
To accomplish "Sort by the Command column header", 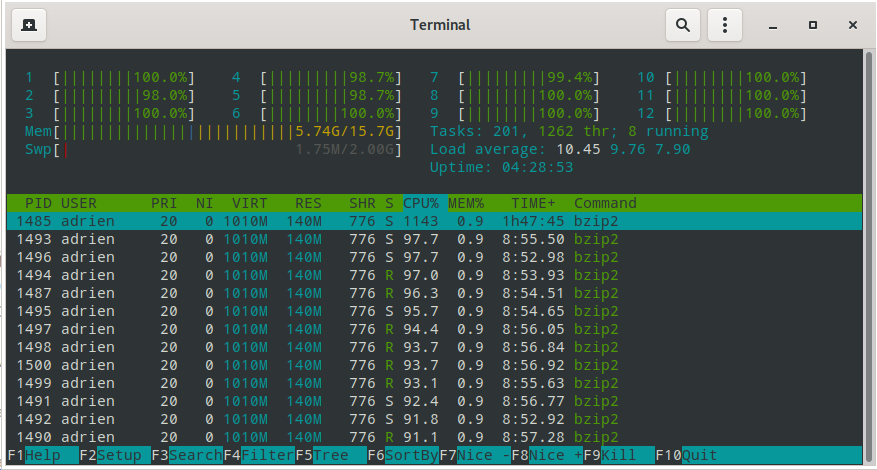I will click(605, 203).
